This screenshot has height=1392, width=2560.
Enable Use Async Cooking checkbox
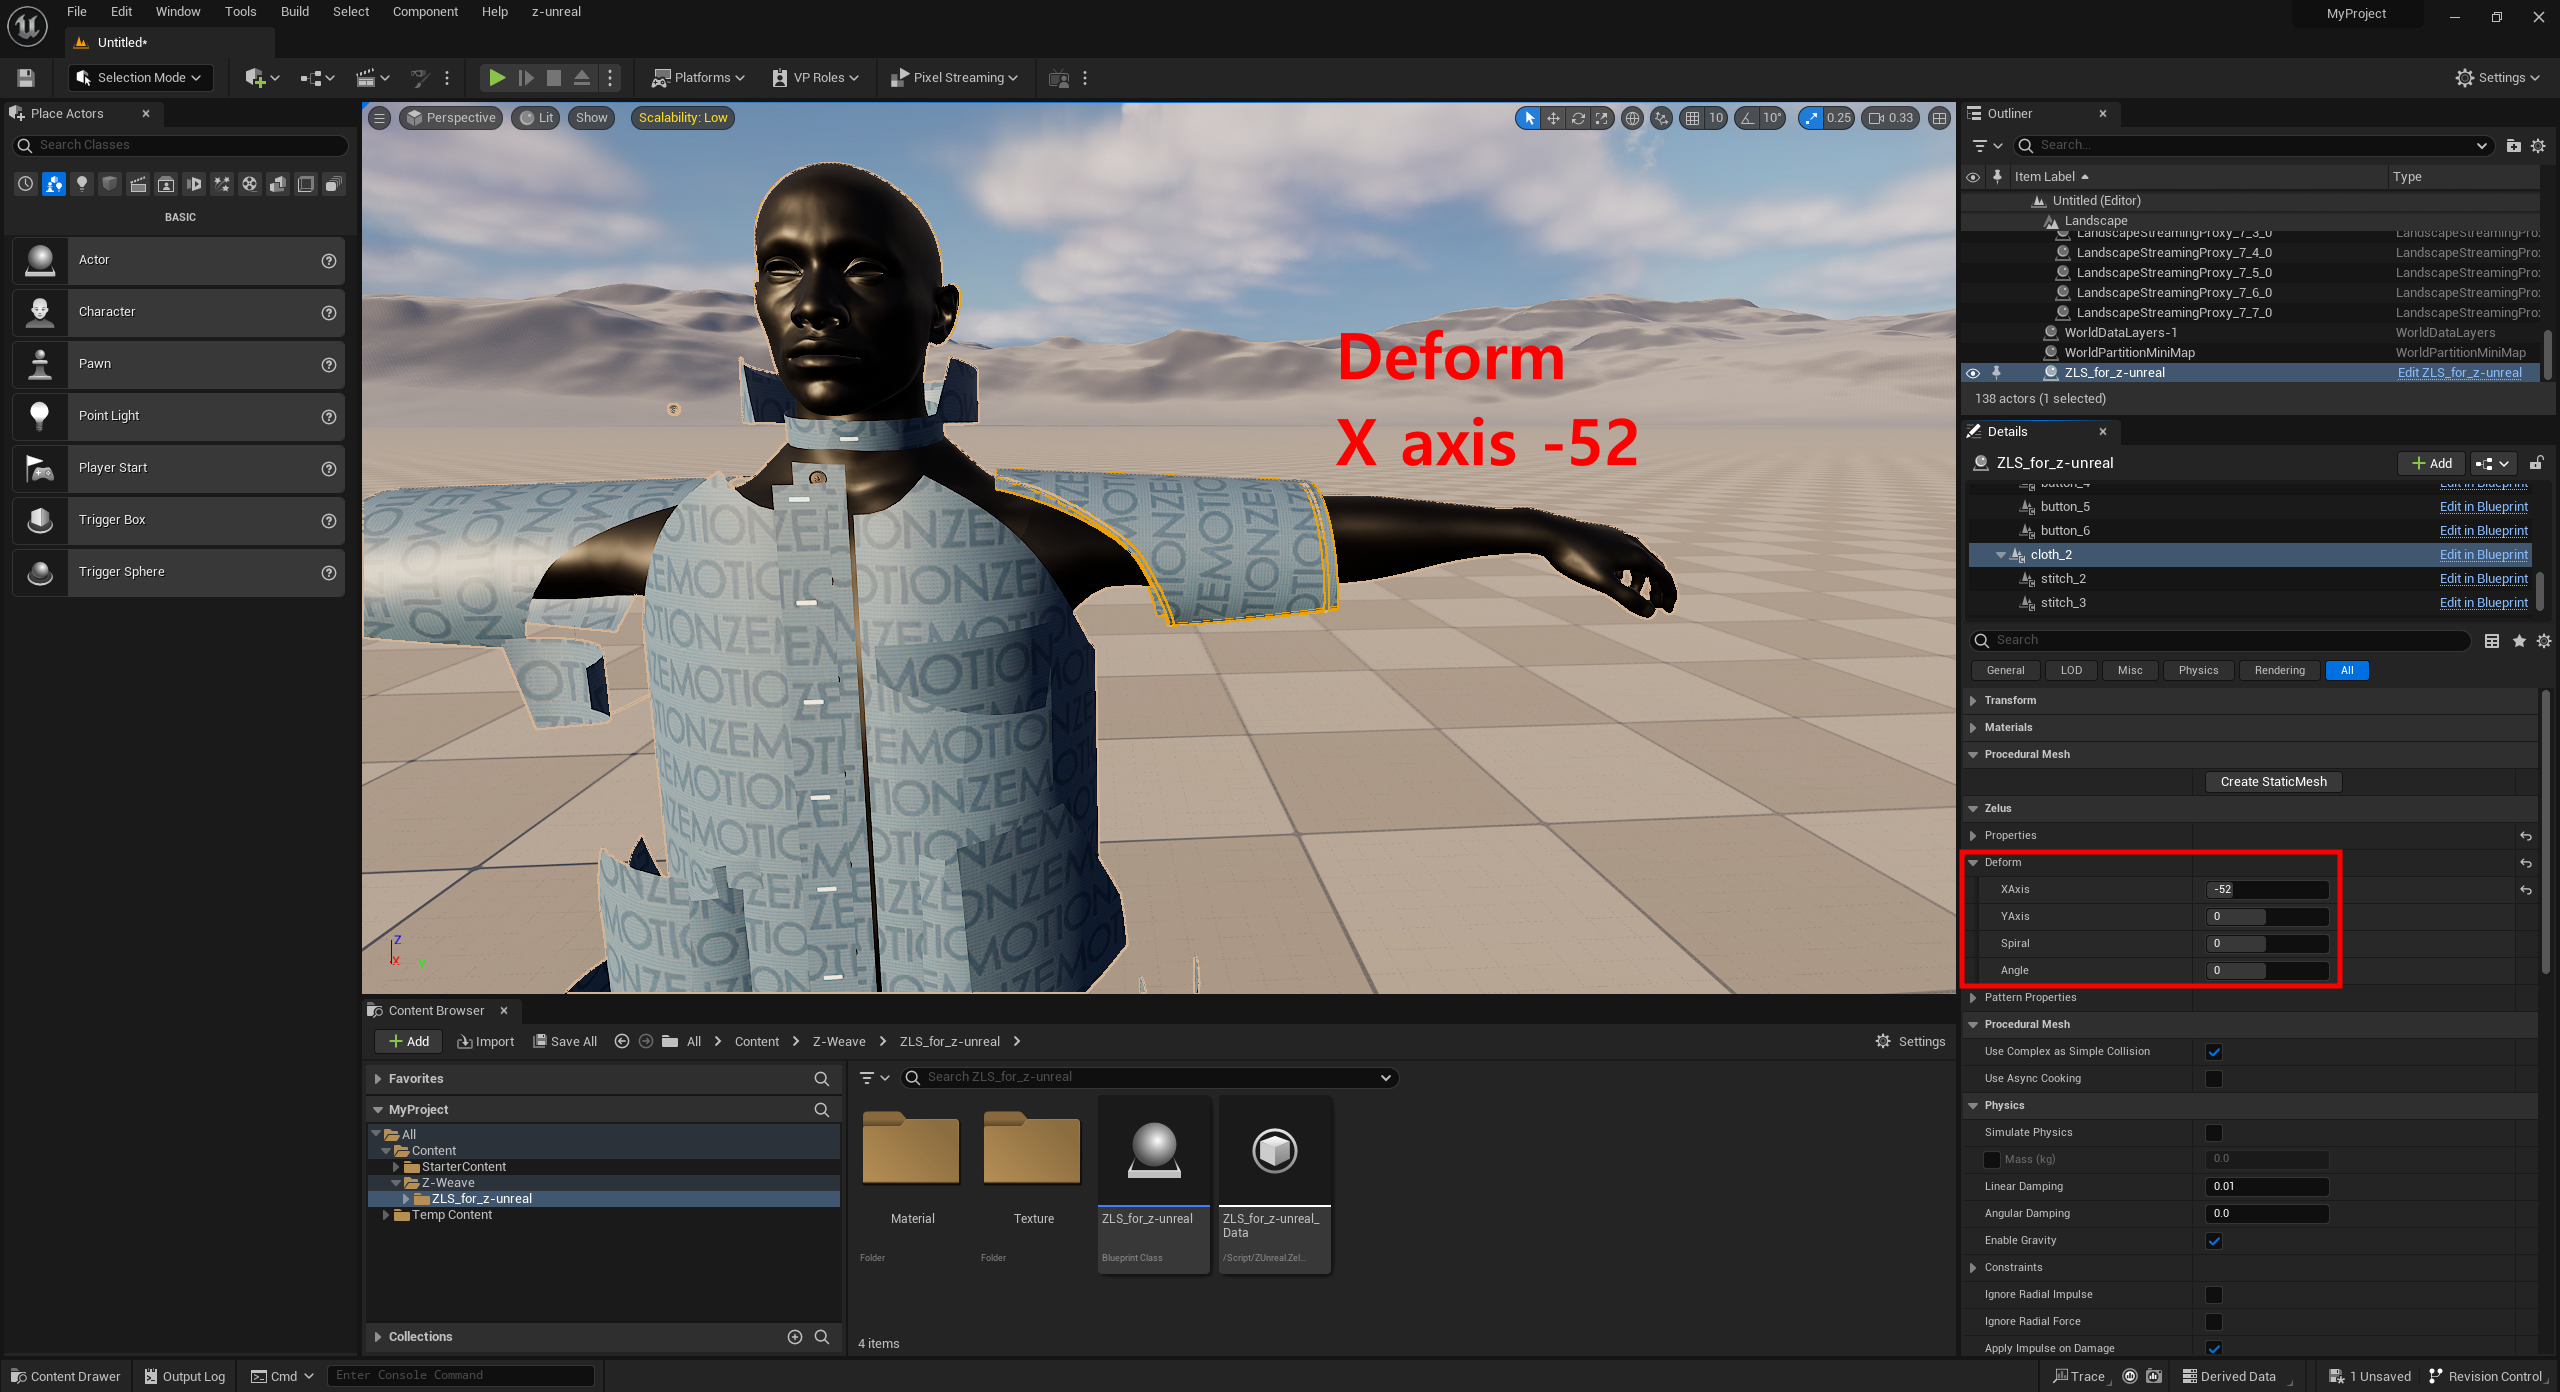[2214, 1079]
